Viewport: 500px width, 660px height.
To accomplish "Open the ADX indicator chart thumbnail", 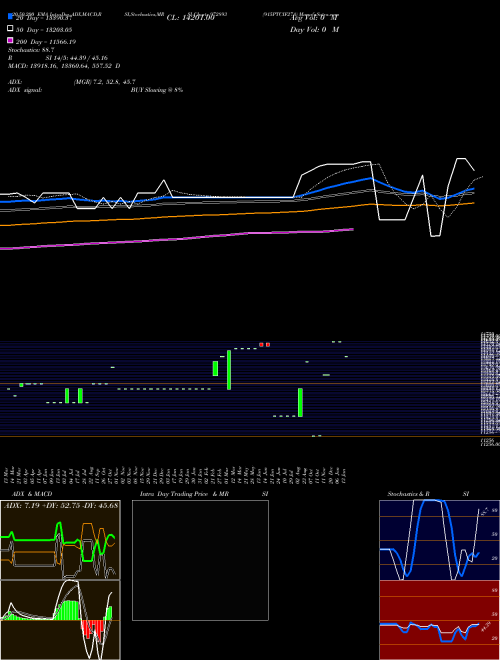I will pyautogui.click(x=60, y=540).
